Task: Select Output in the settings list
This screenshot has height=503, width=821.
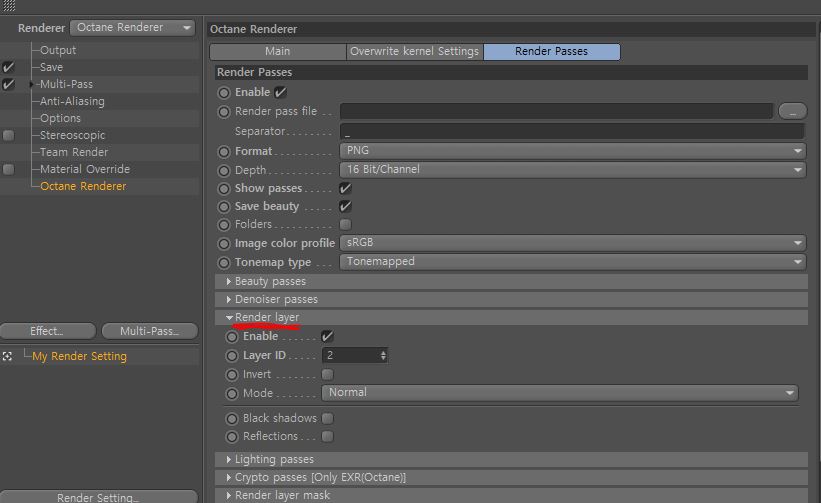Action: click(x=58, y=50)
